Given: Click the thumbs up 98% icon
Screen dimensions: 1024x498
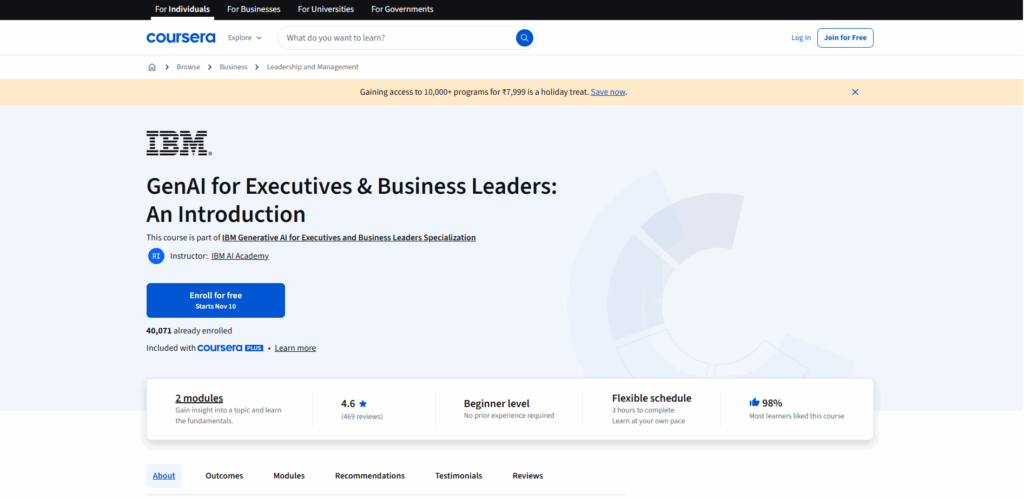Looking at the screenshot, I should 754,402.
